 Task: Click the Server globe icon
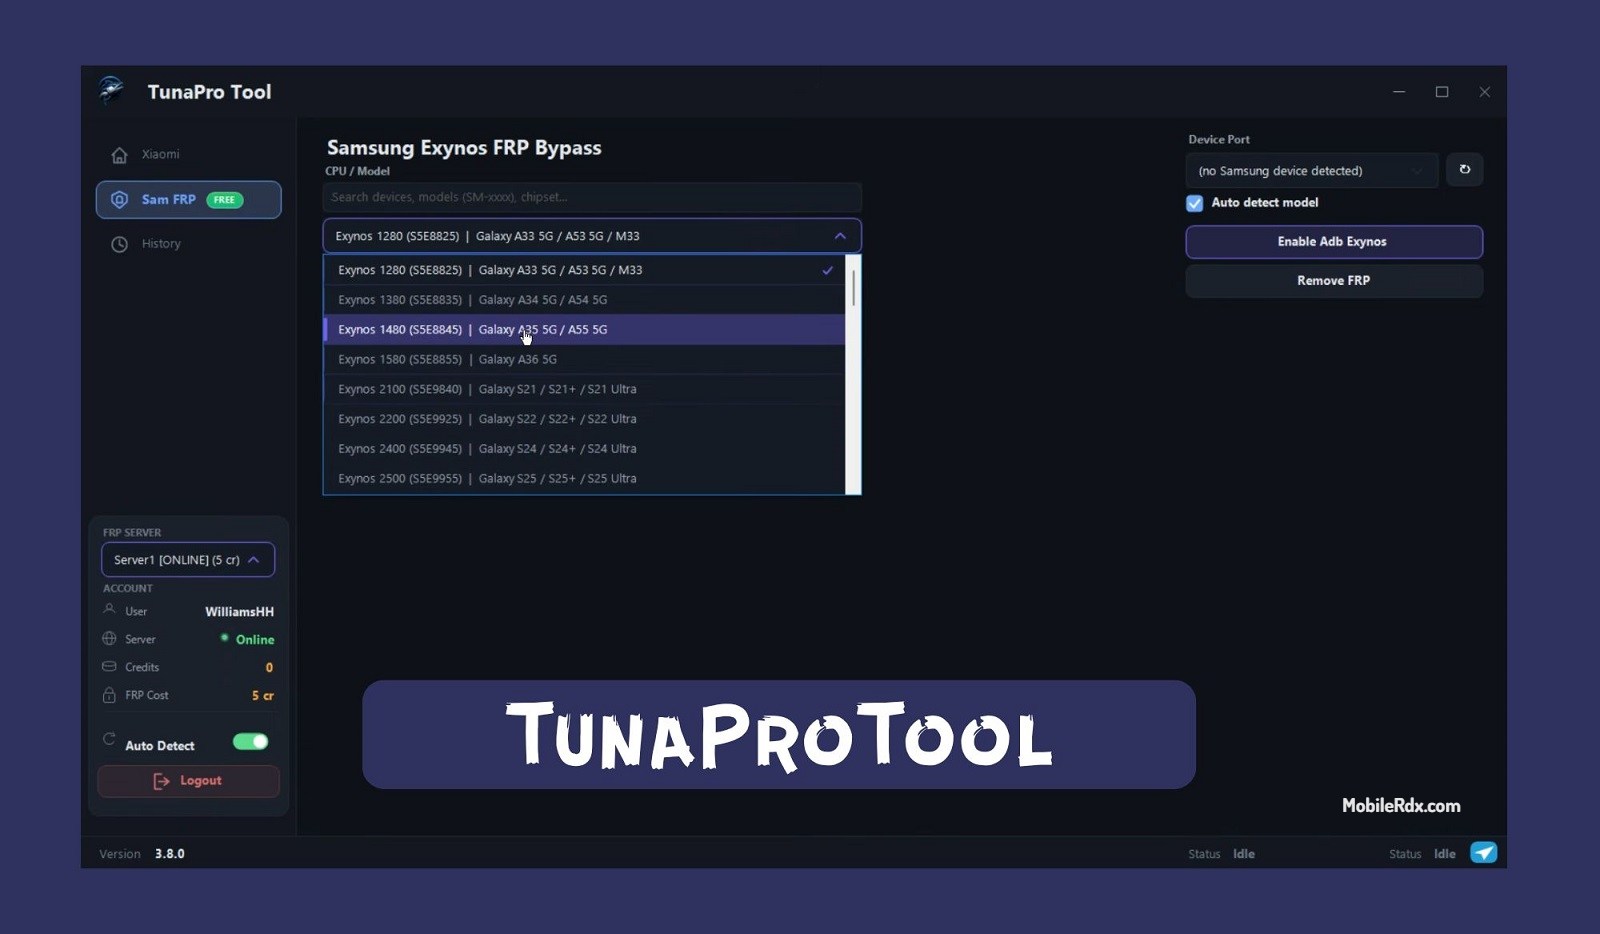click(110, 638)
